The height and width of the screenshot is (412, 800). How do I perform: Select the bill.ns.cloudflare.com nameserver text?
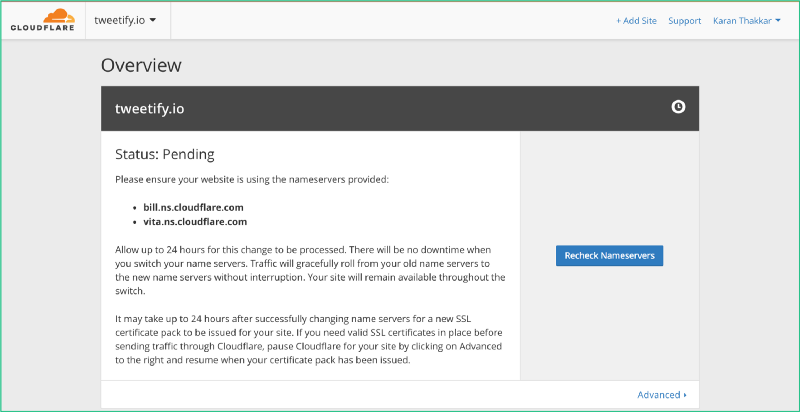pos(193,208)
